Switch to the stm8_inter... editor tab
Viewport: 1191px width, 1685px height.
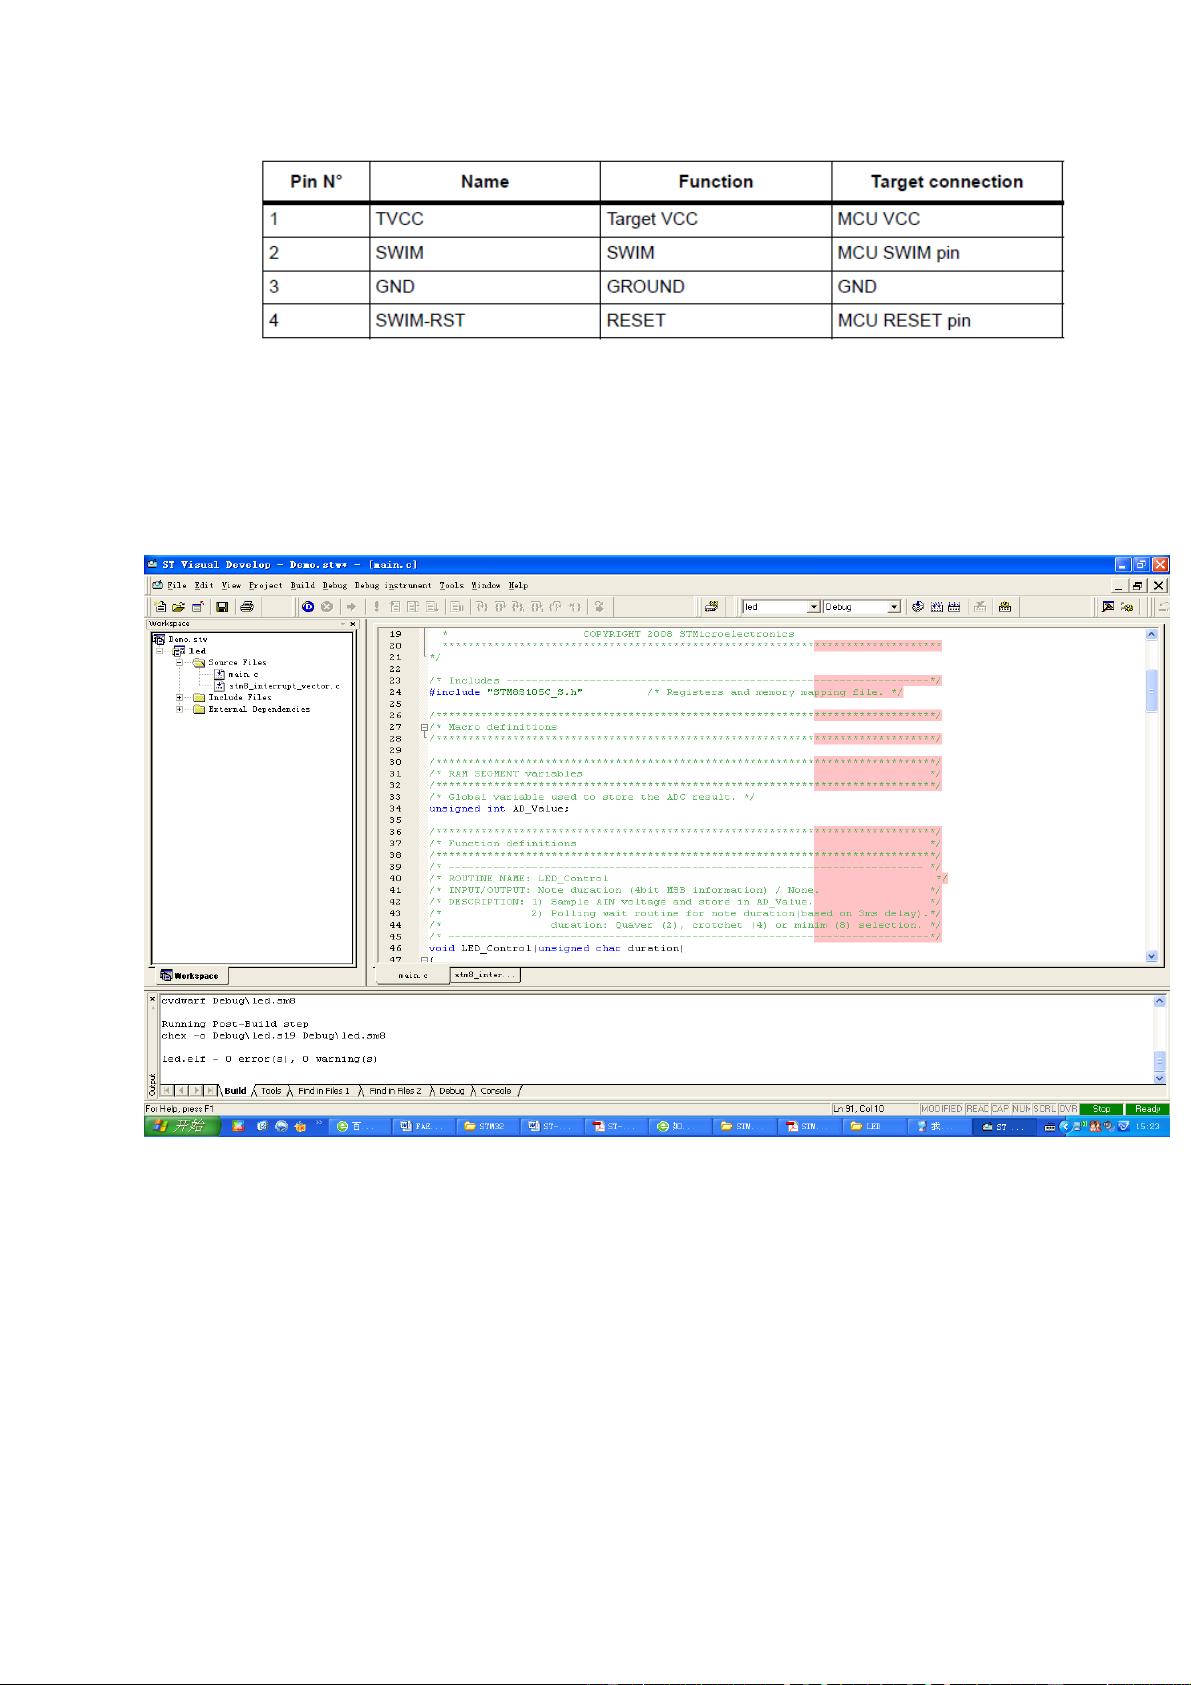[485, 974]
